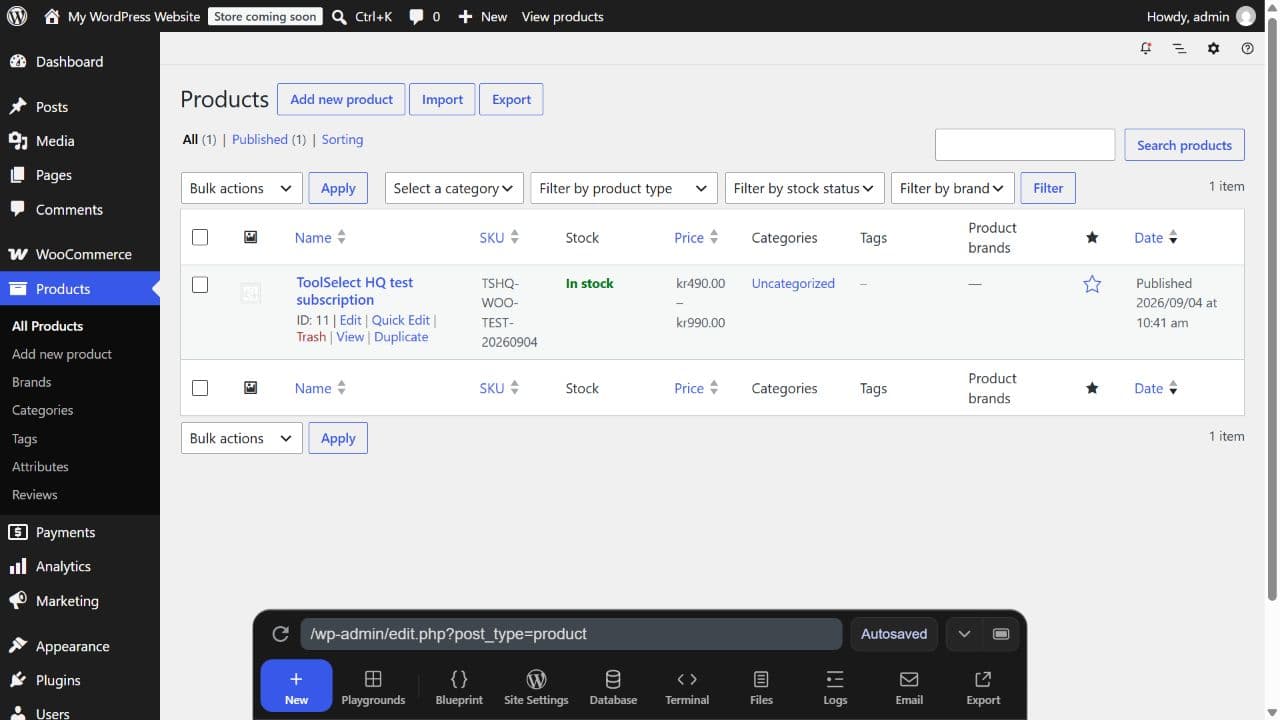The image size is (1280, 720).
Task: Open Analytics in the sidebar menu
Action: point(80,566)
